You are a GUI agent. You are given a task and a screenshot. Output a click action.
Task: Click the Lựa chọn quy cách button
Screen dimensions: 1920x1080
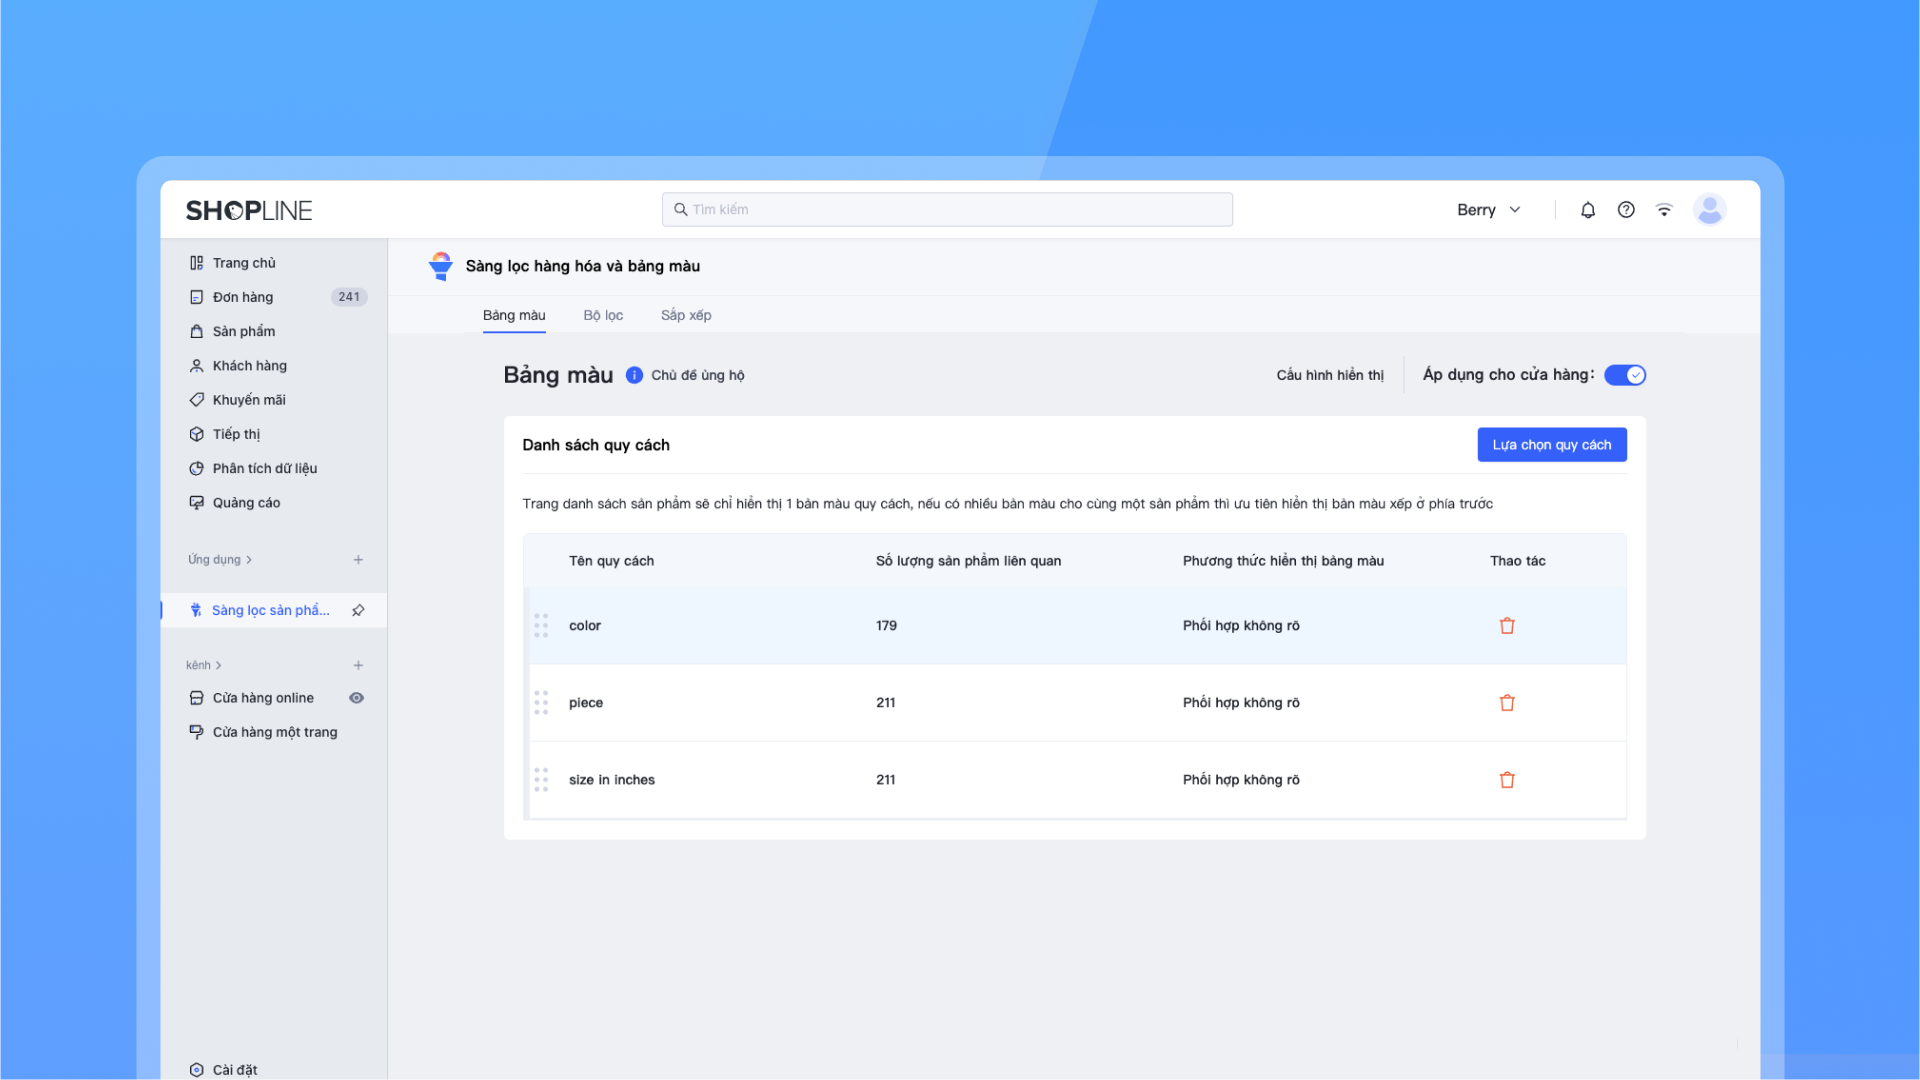1551,445
